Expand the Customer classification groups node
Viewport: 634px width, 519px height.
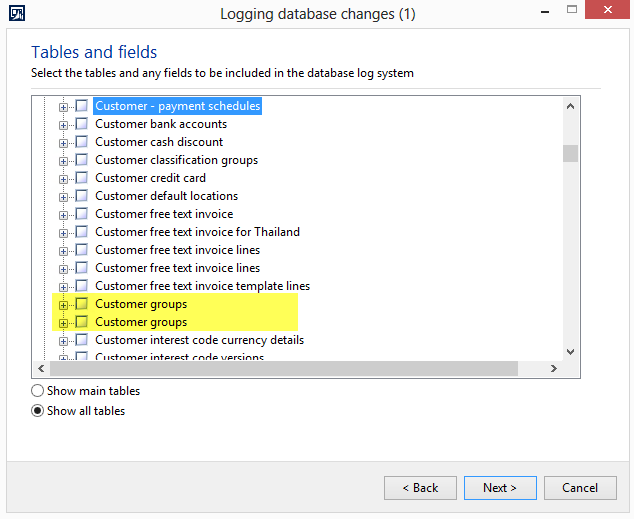64,160
